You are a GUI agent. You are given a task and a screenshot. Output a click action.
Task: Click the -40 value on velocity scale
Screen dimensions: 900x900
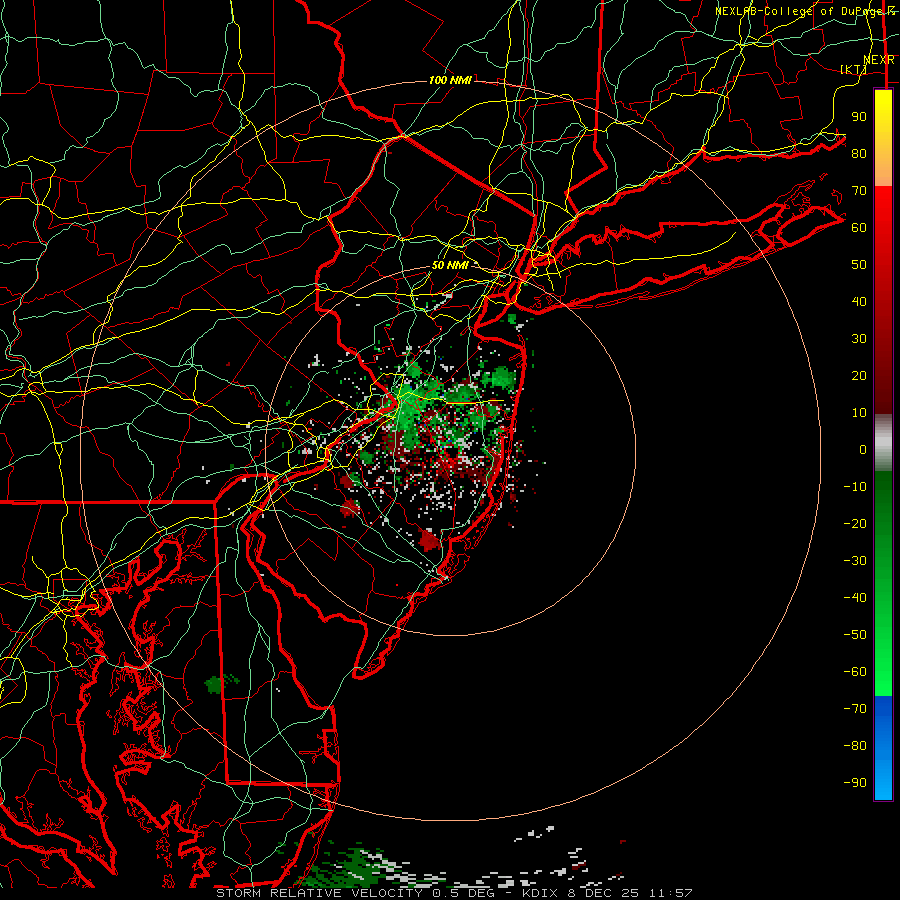[x=855, y=598]
